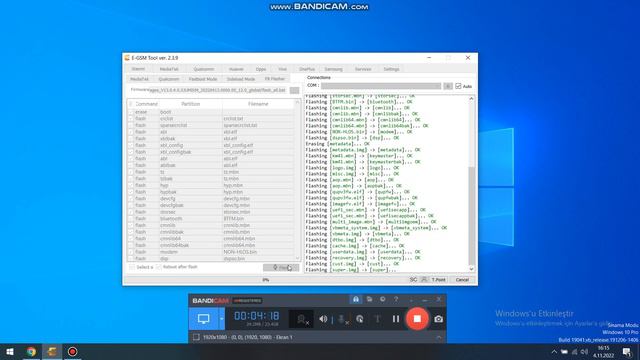Open E-GSM Tool taskbar icon

tap(52, 351)
